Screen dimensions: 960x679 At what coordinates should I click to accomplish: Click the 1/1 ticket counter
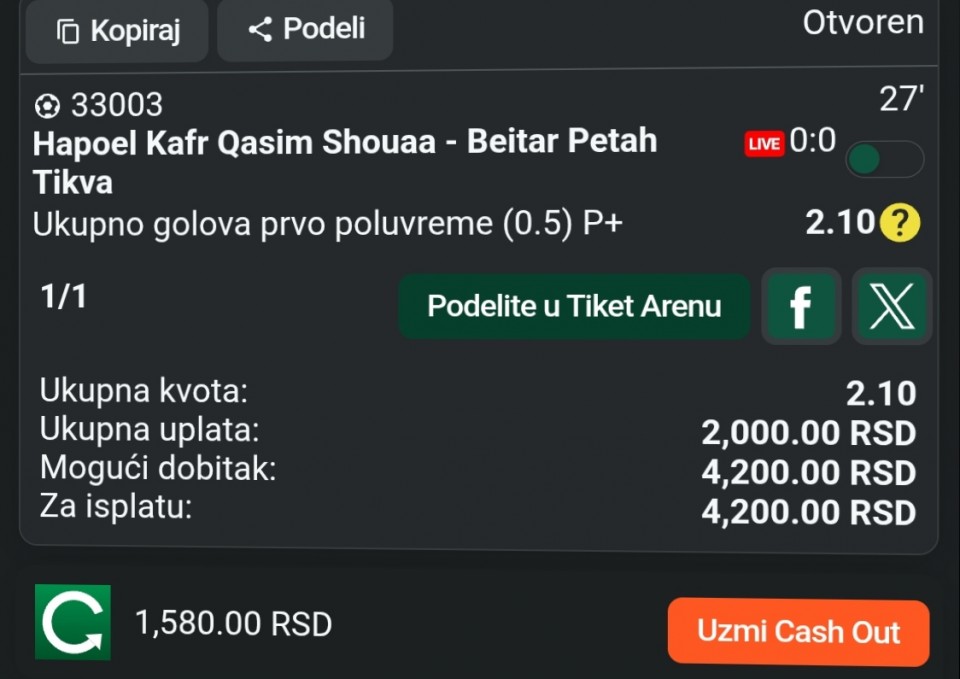point(64,297)
